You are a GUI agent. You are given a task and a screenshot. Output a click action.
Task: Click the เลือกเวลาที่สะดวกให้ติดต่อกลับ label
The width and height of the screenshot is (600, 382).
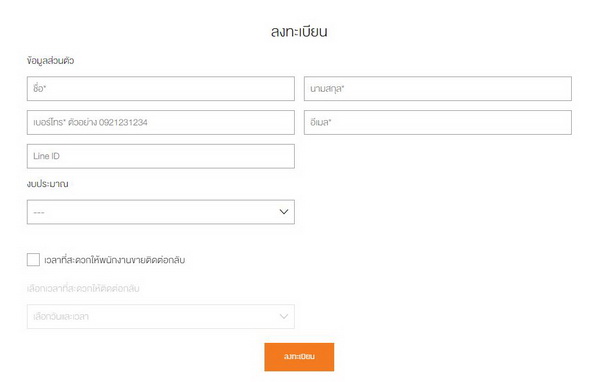click(x=83, y=288)
